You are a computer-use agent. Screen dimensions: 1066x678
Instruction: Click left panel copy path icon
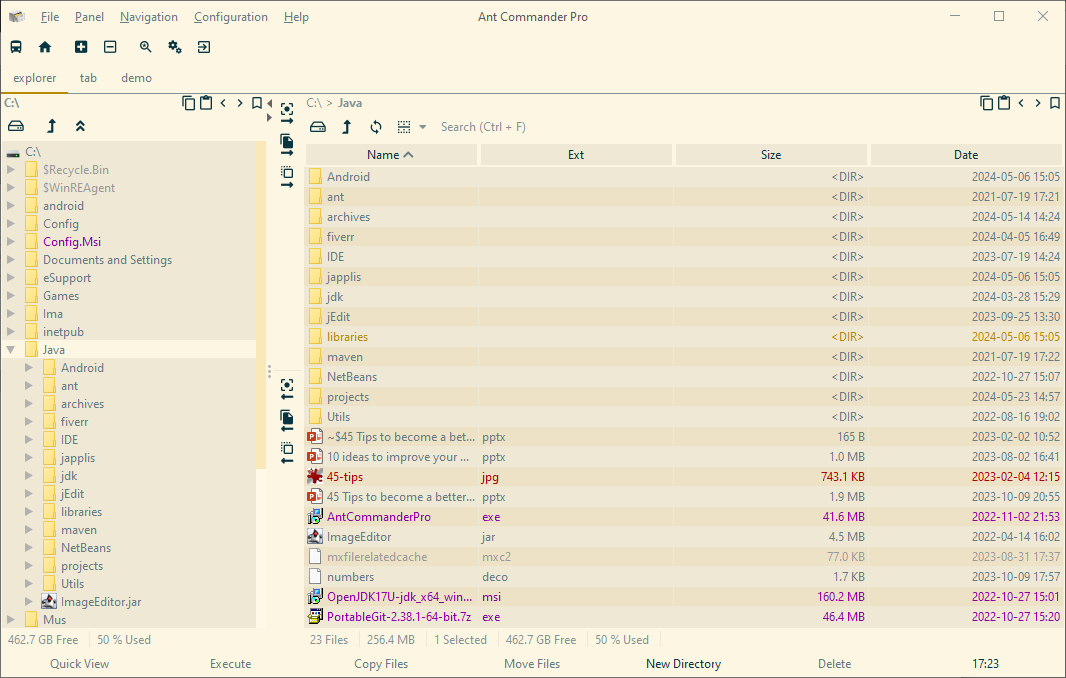pyautogui.click(x=188, y=103)
